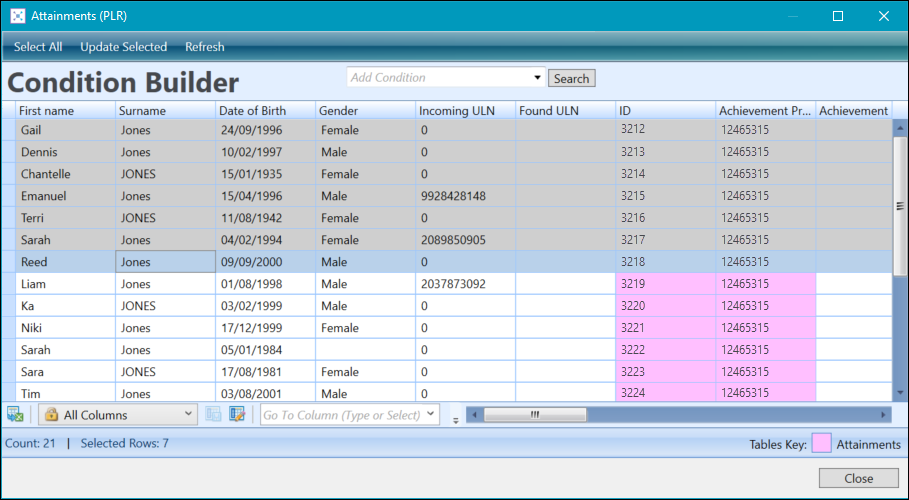Click the horizontal scrollbar thumb
This screenshot has width=909, height=500.
(x=535, y=414)
